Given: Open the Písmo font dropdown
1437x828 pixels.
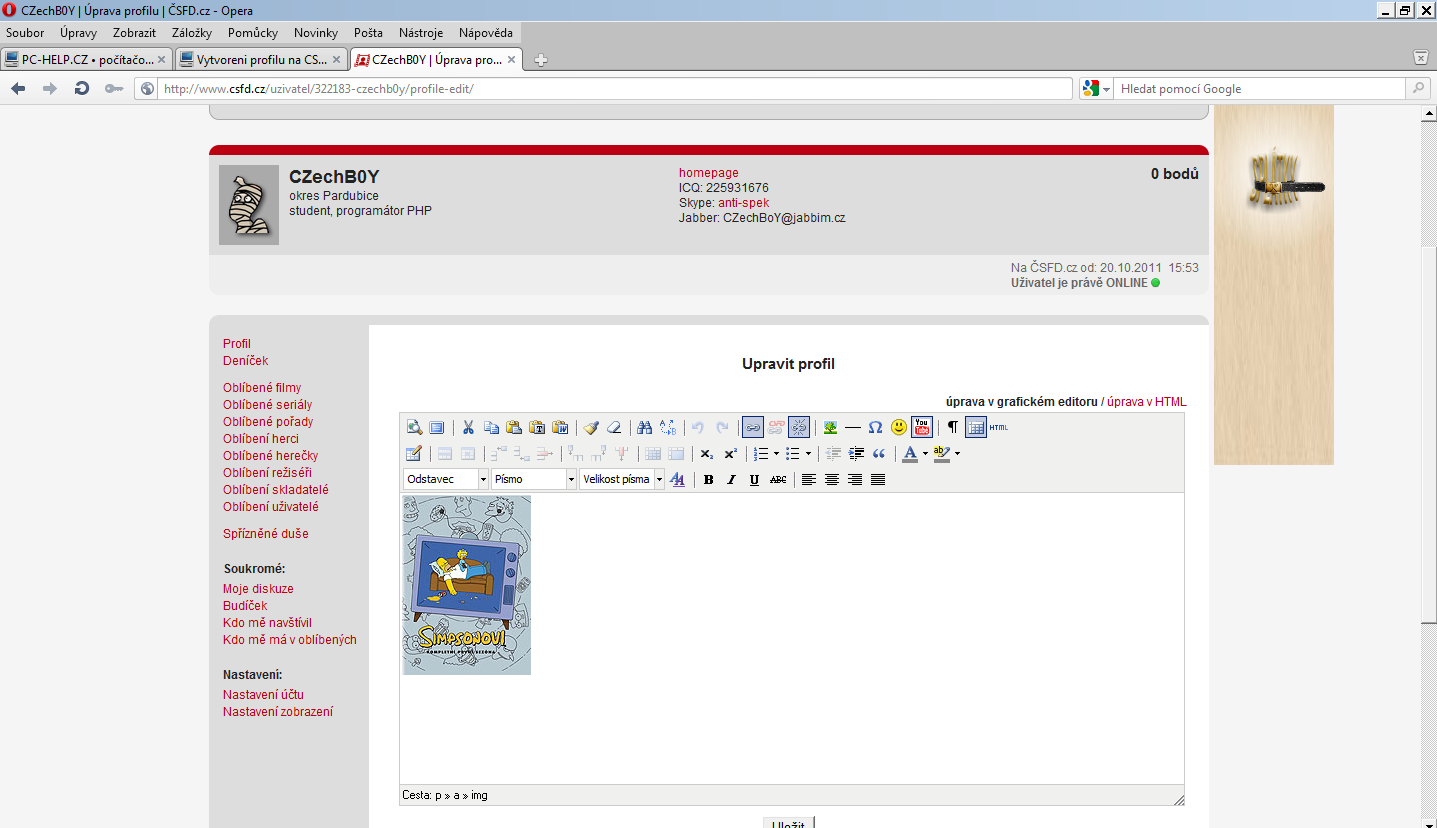Looking at the screenshot, I should click(534, 479).
